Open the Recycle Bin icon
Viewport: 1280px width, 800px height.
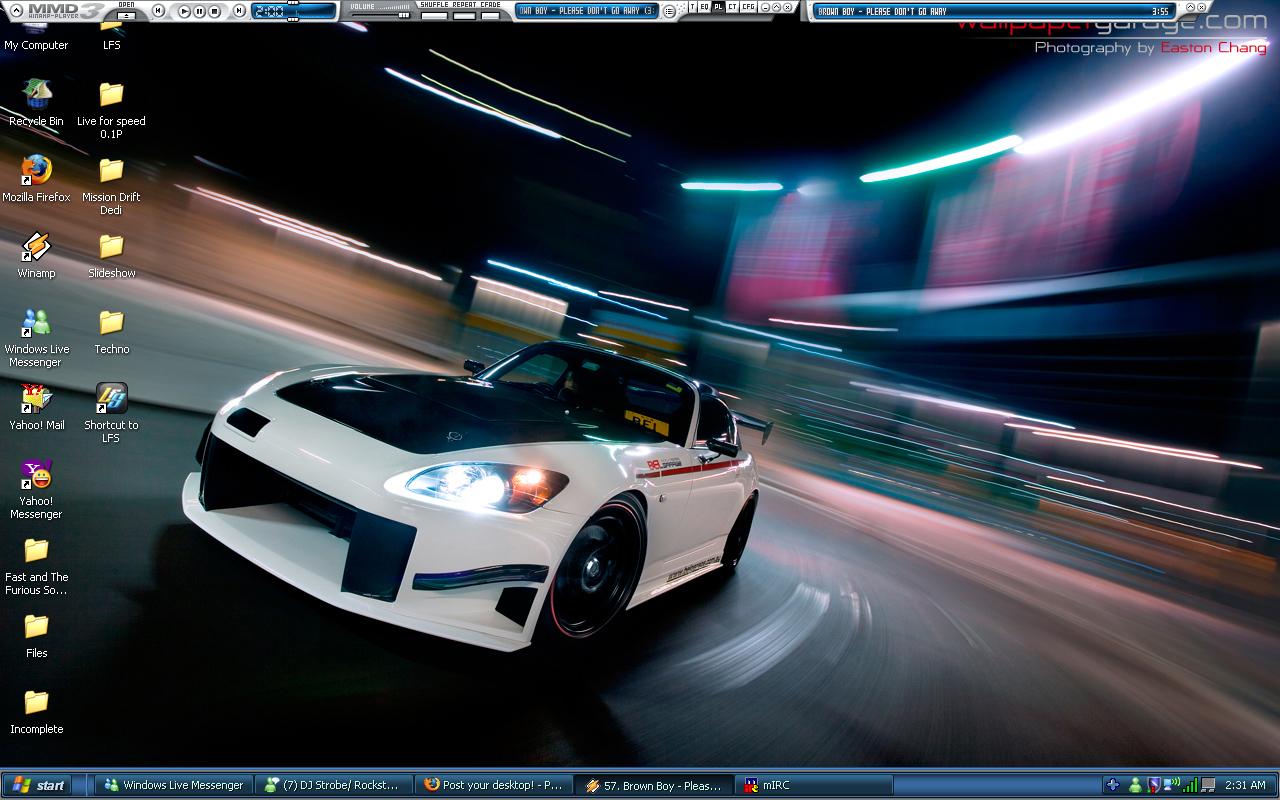[x=36, y=103]
